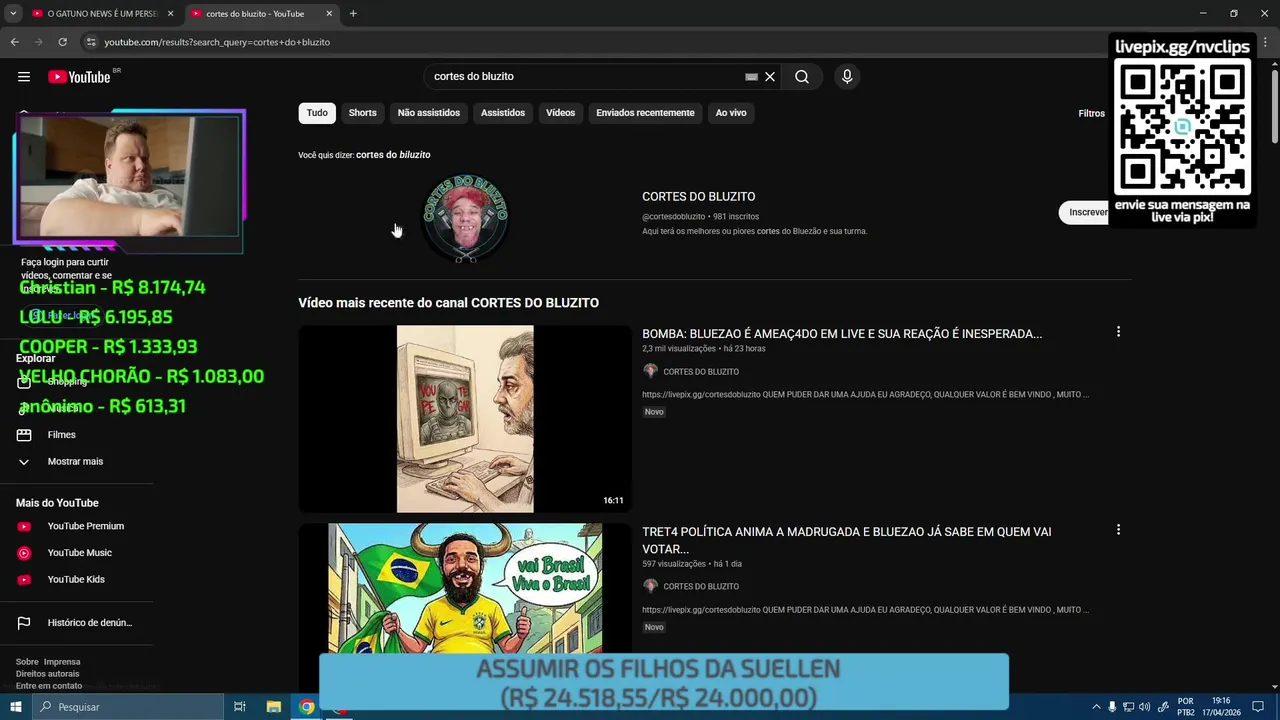Open the 'Sobre' footer link

coord(27,662)
